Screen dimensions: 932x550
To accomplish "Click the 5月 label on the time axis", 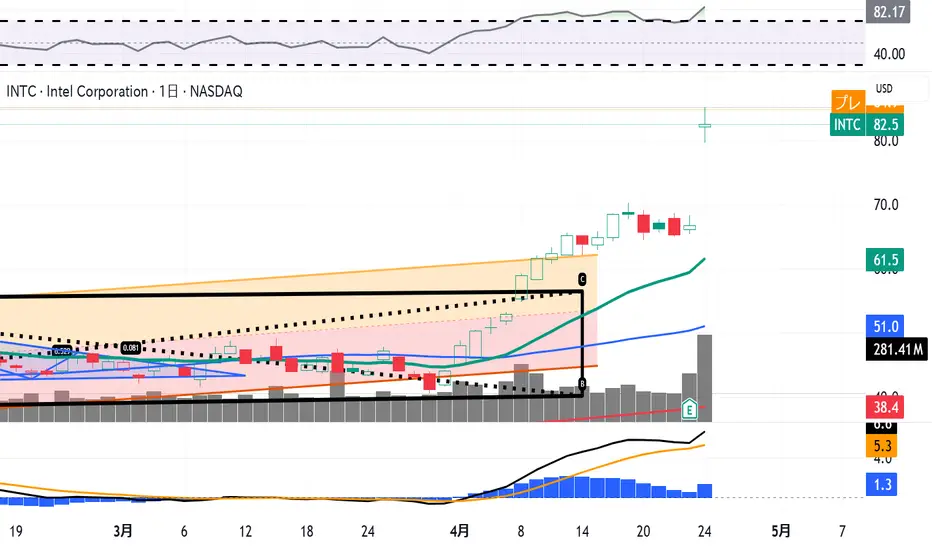I will 781,531.
